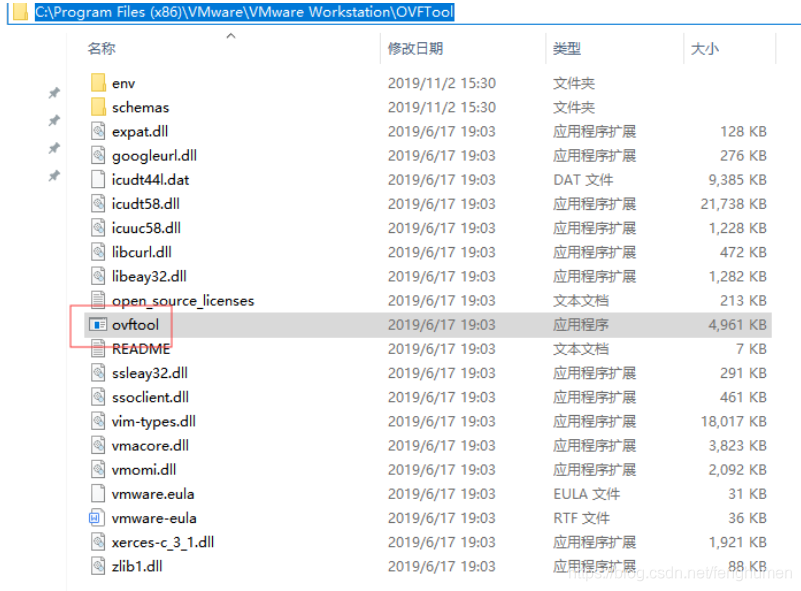Image resolution: width=801 pixels, height=591 pixels.
Task: Select the libeay32.dll file icon
Action: [98, 276]
